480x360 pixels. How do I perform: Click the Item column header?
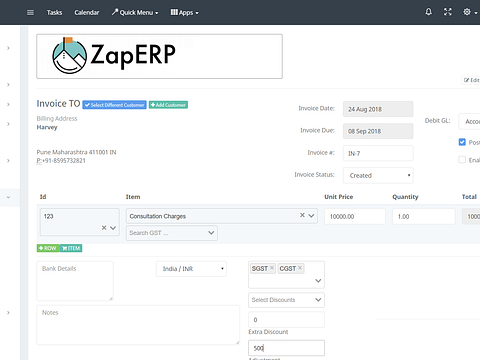[x=133, y=197]
